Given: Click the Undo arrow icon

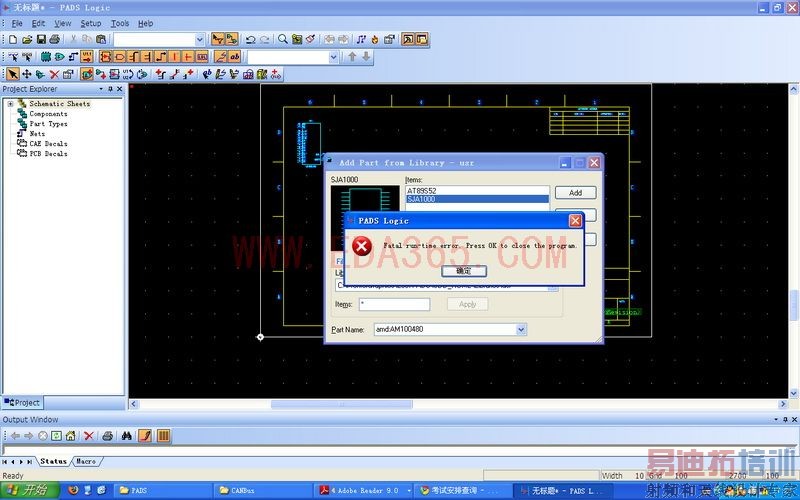Looking at the screenshot, I should [x=251, y=39].
